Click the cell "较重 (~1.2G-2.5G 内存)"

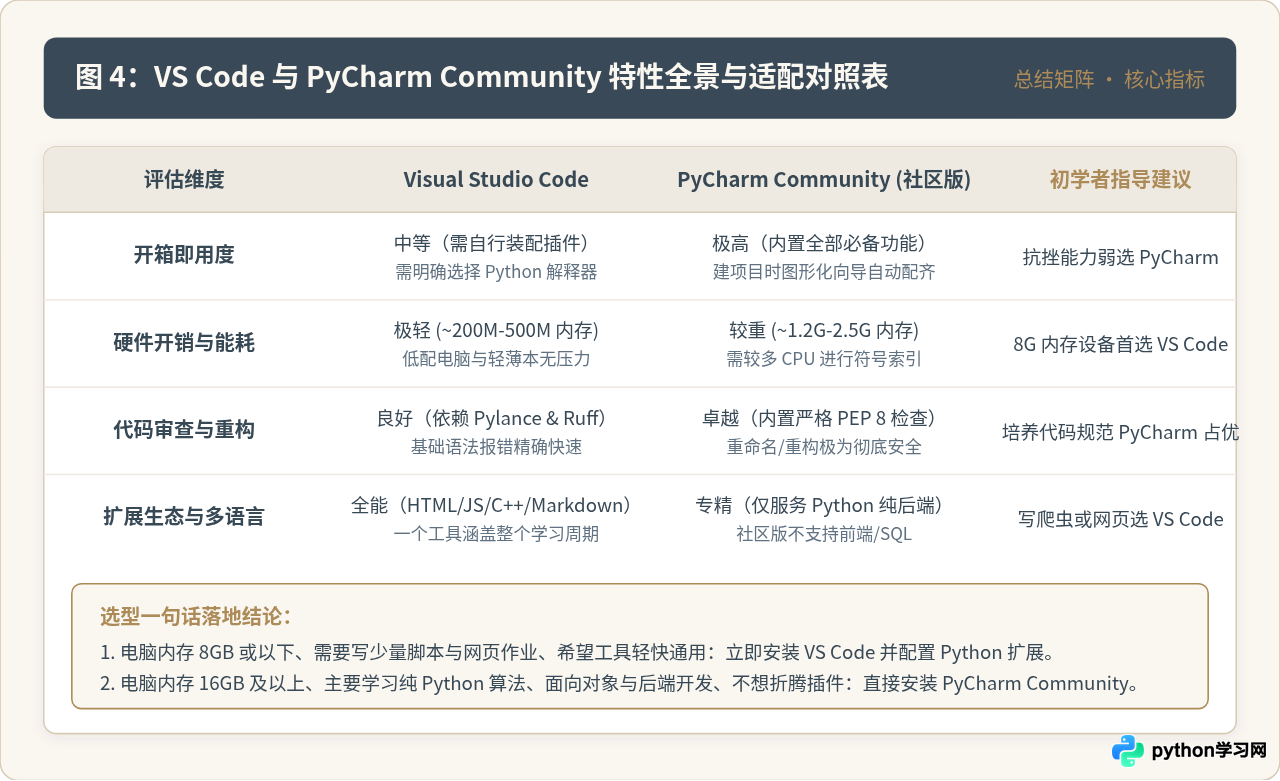coord(824,331)
